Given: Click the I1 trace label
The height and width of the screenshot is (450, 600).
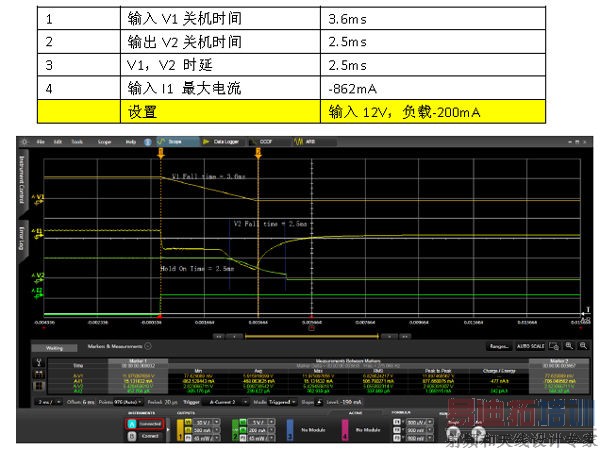Looking at the screenshot, I should 38,232.
